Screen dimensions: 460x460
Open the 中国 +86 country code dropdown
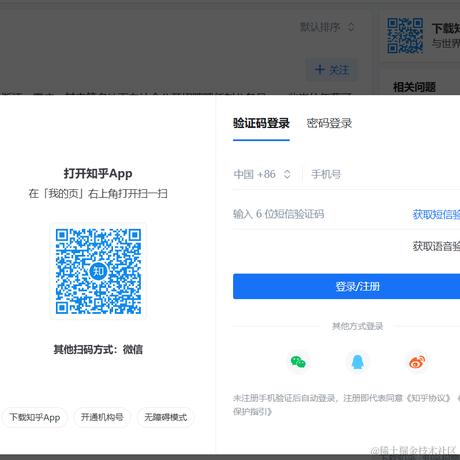pyautogui.click(x=262, y=174)
